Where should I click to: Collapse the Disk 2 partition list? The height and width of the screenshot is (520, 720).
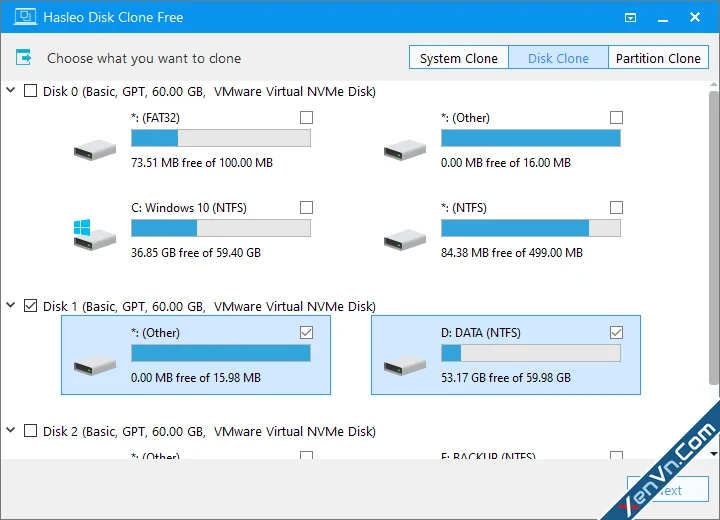click(11, 430)
